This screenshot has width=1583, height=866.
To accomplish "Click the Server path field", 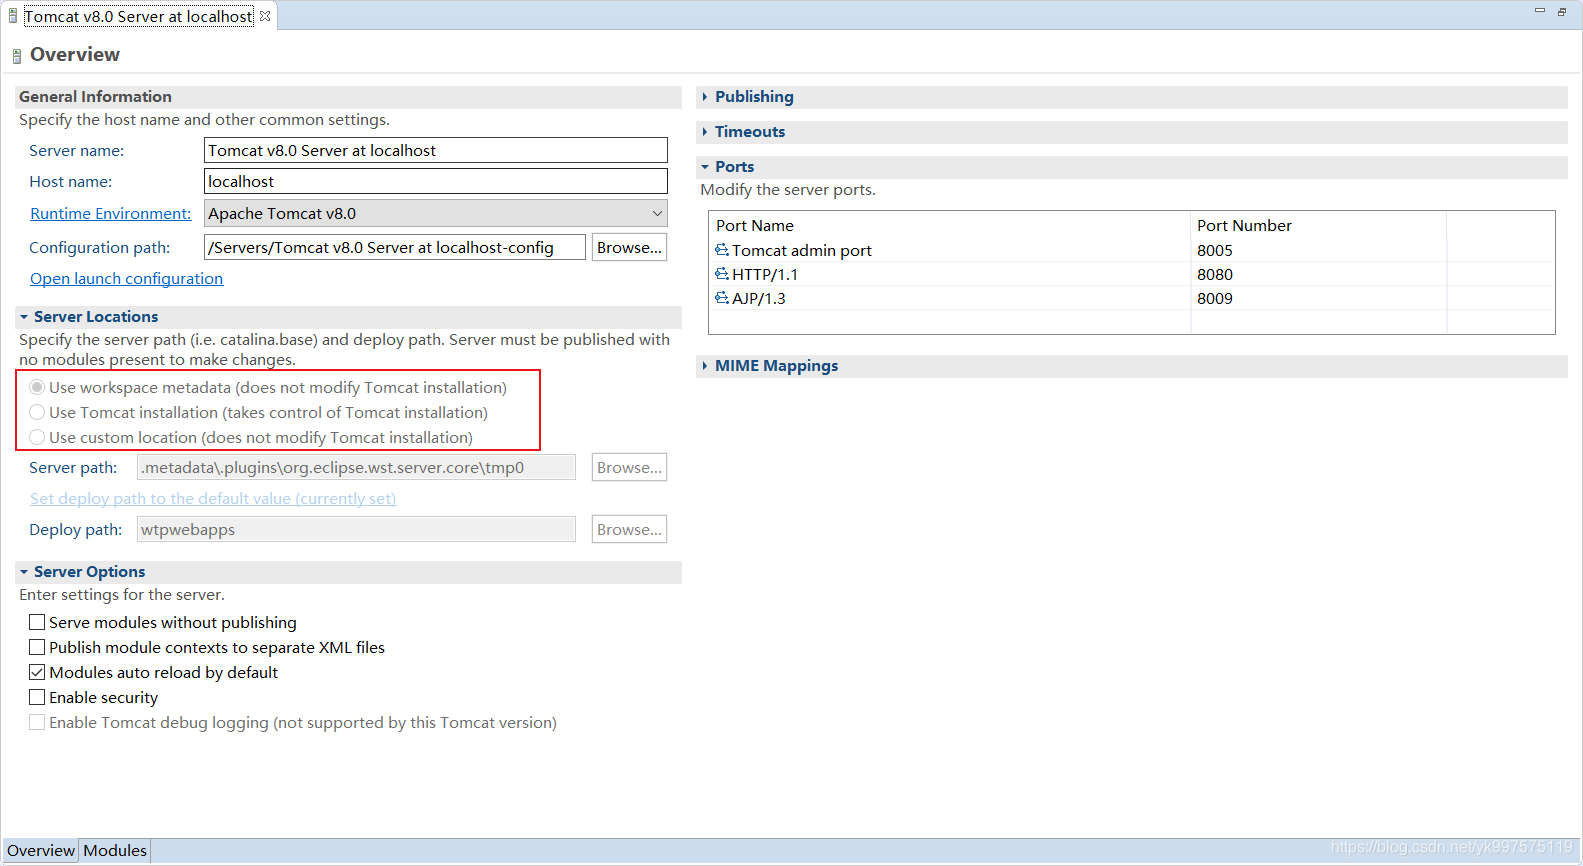I will click(356, 467).
